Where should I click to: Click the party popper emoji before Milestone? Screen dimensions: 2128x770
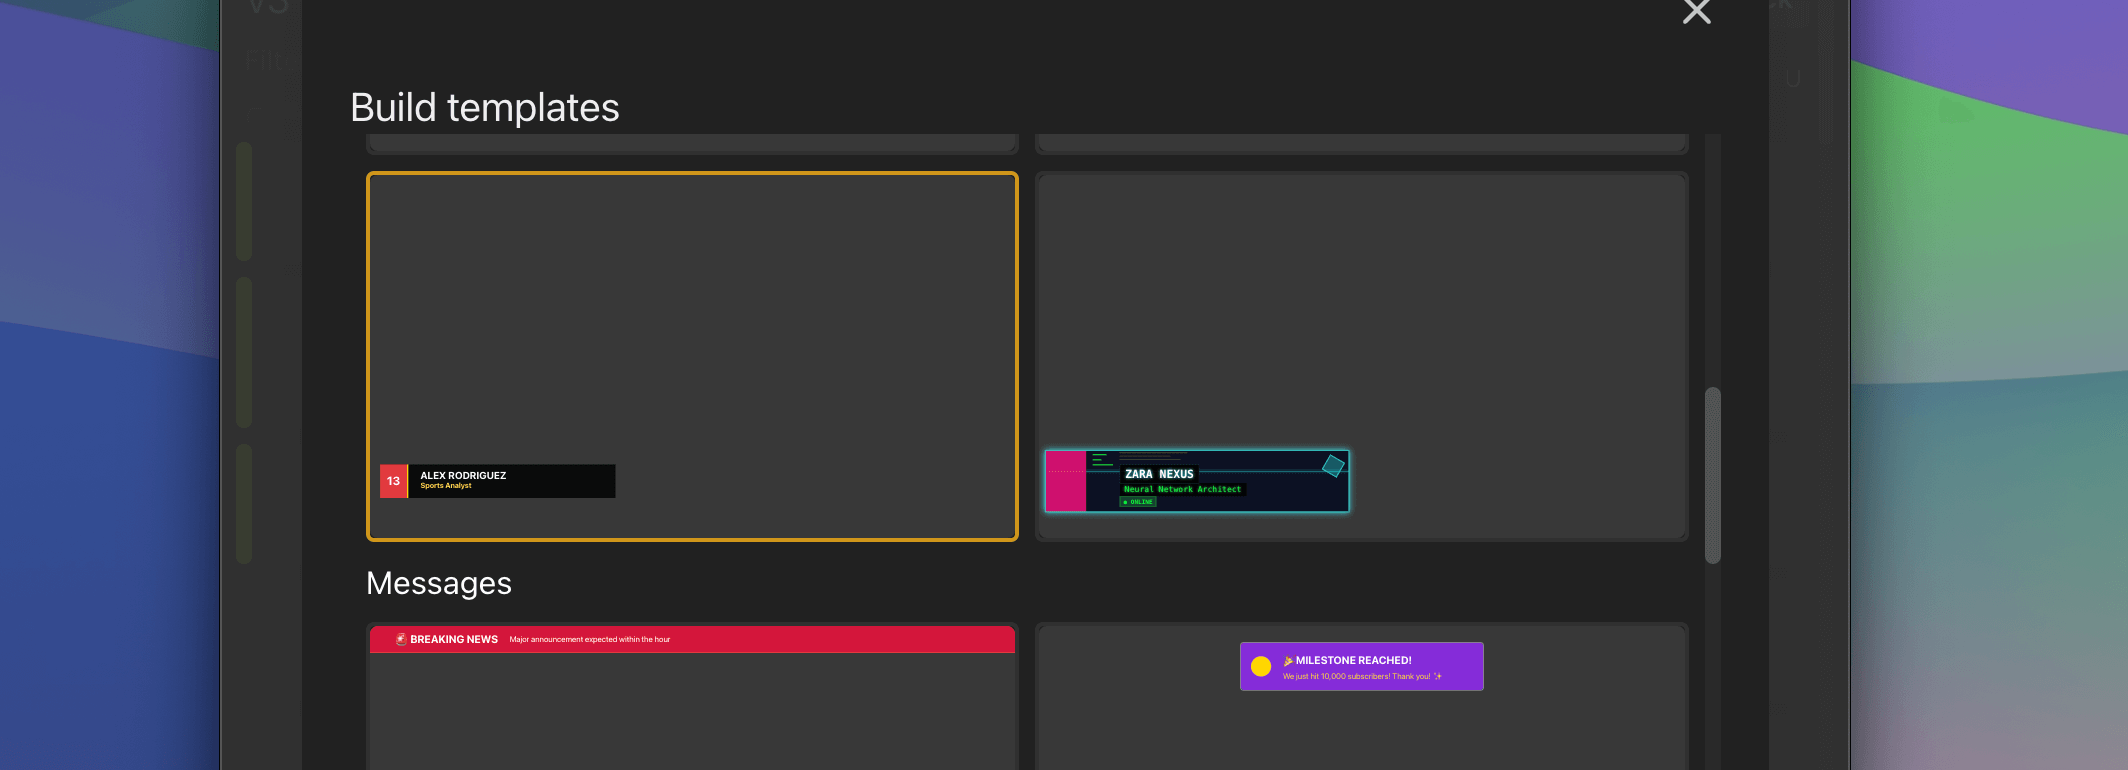[1288, 660]
